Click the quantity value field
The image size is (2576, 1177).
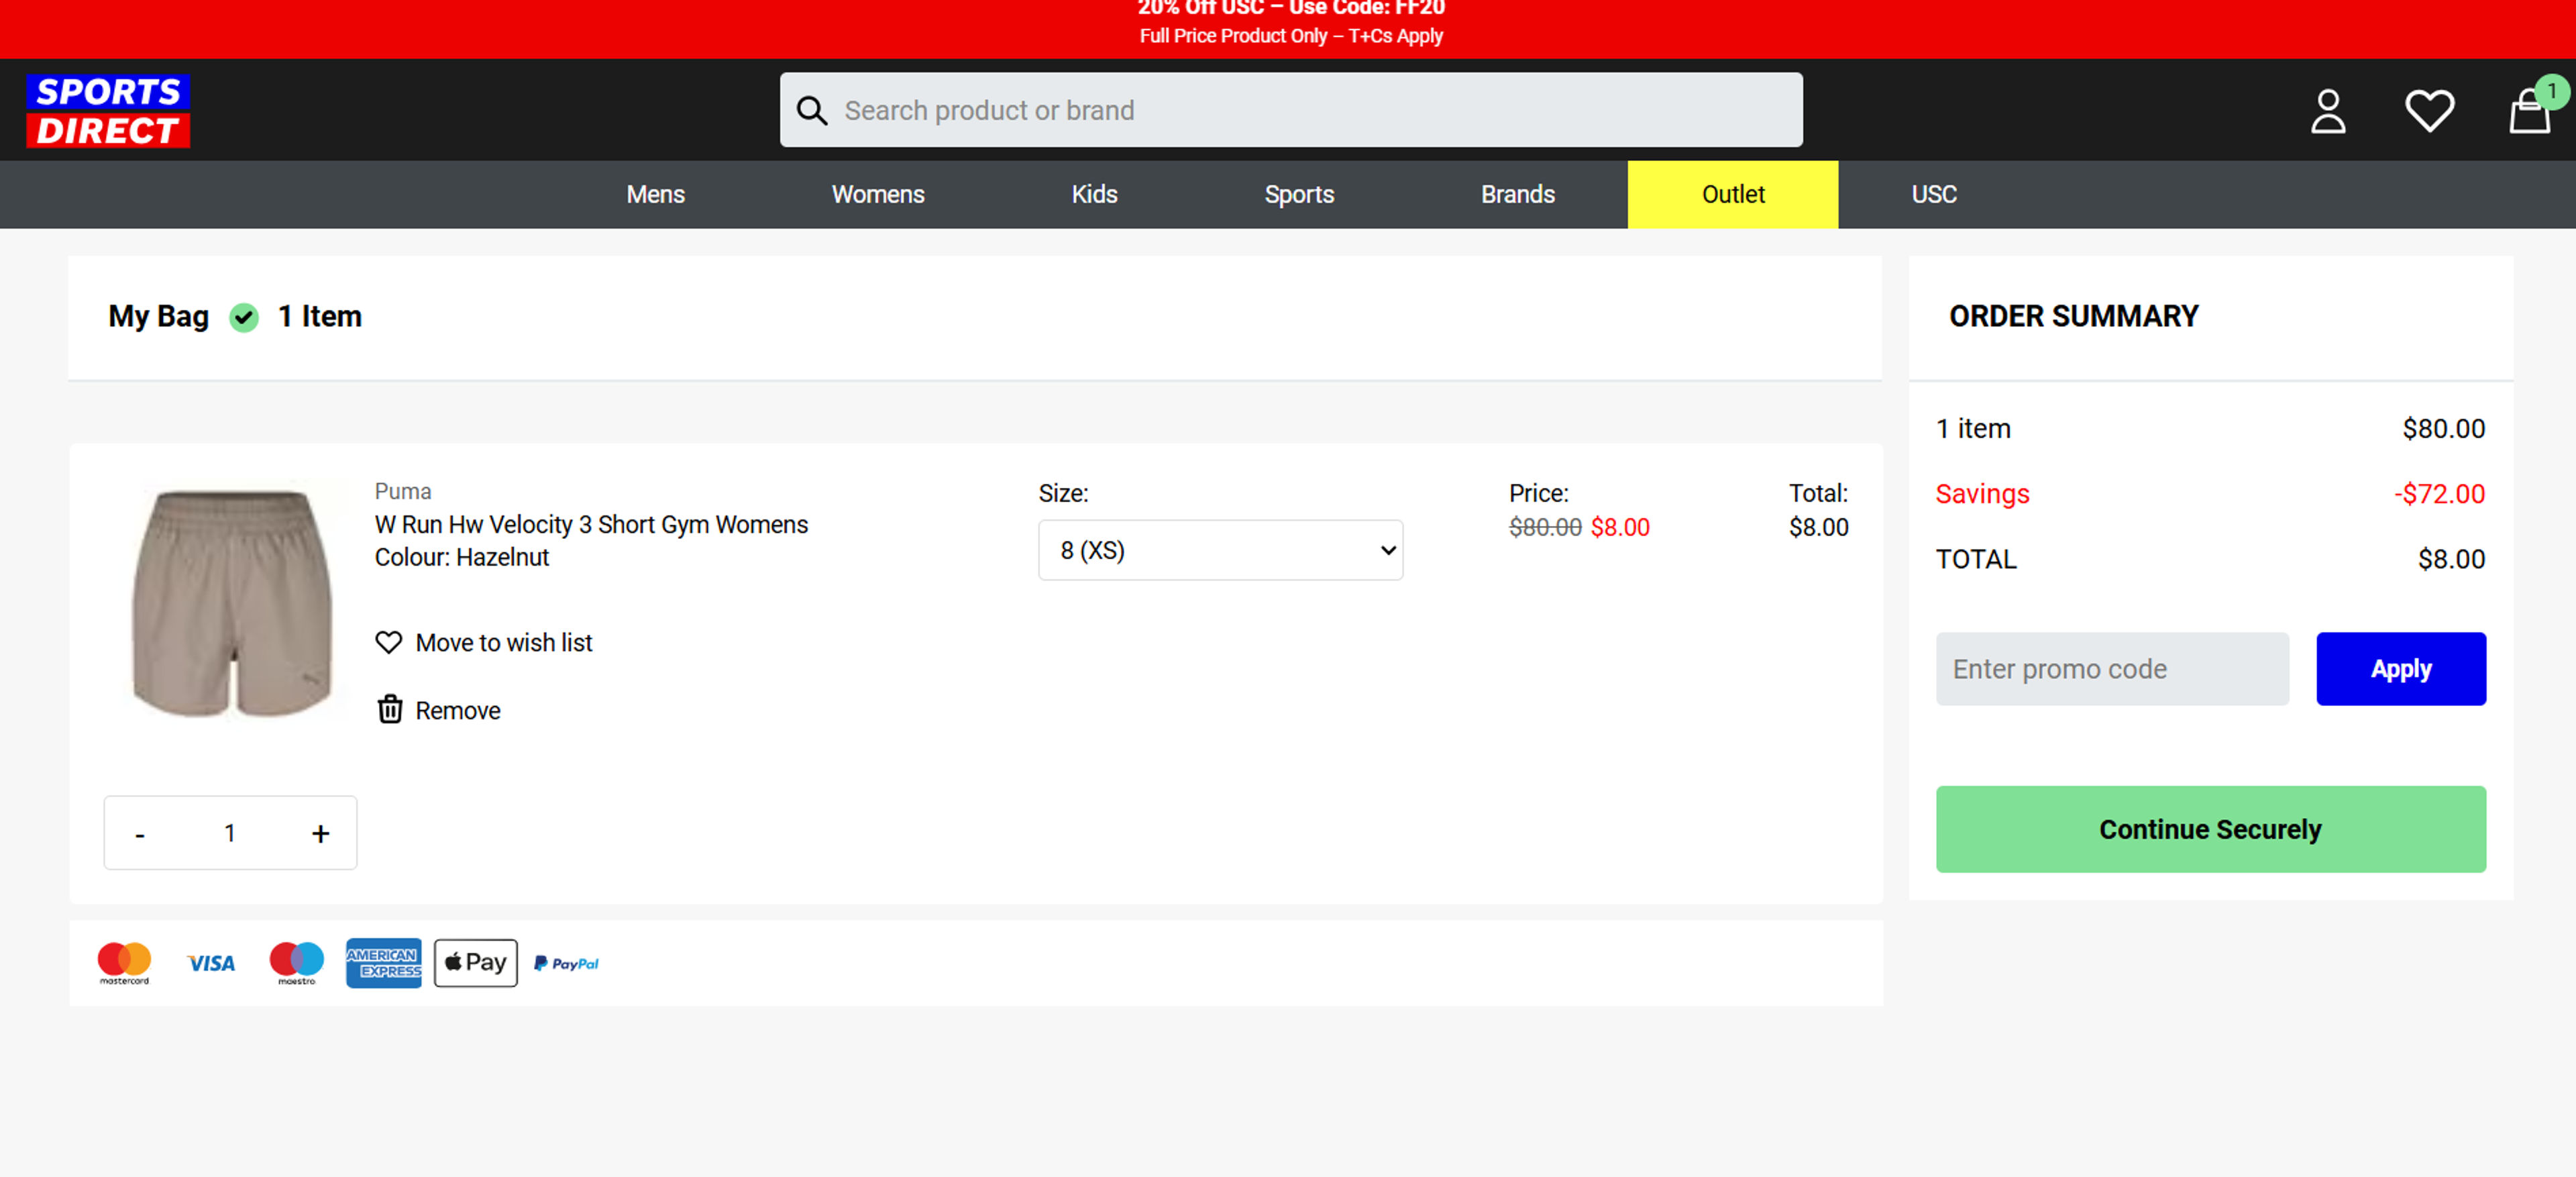pyautogui.click(x=230, y=833)
